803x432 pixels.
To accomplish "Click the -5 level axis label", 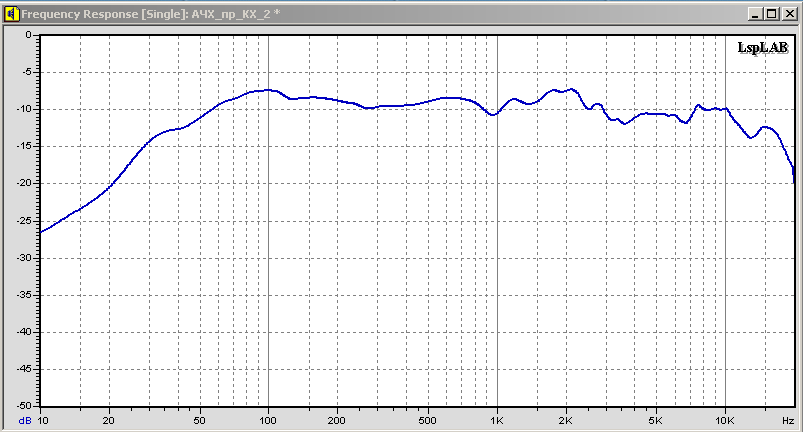I will pos(26,72).
